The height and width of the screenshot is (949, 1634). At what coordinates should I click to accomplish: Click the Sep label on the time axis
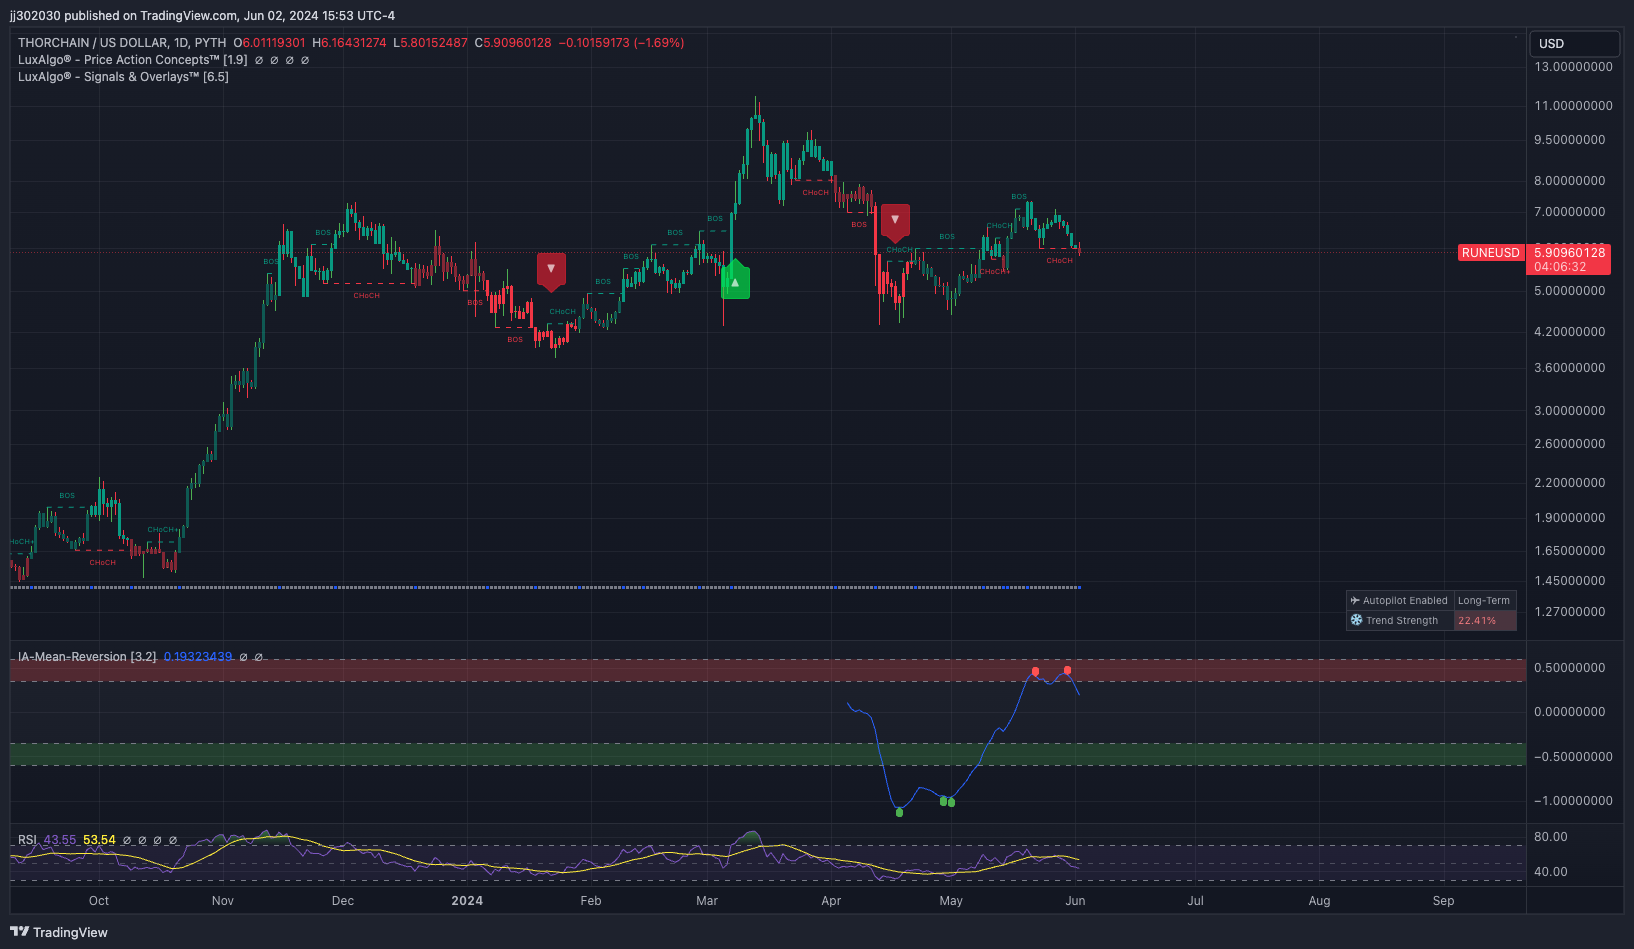(1443, 901)
